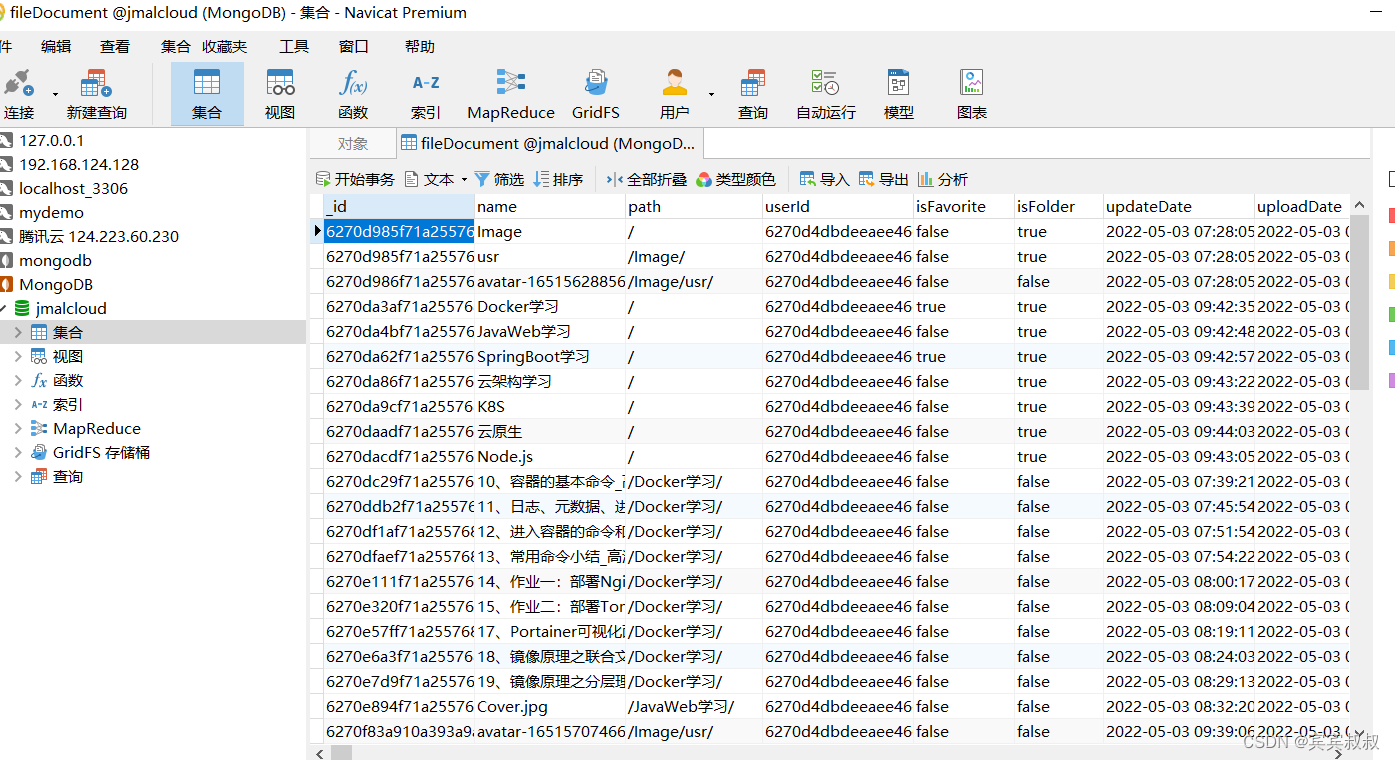This screenshot has height=760, width=1395.
Task: Click the updateDate column header
Action: click(1179, 206)
